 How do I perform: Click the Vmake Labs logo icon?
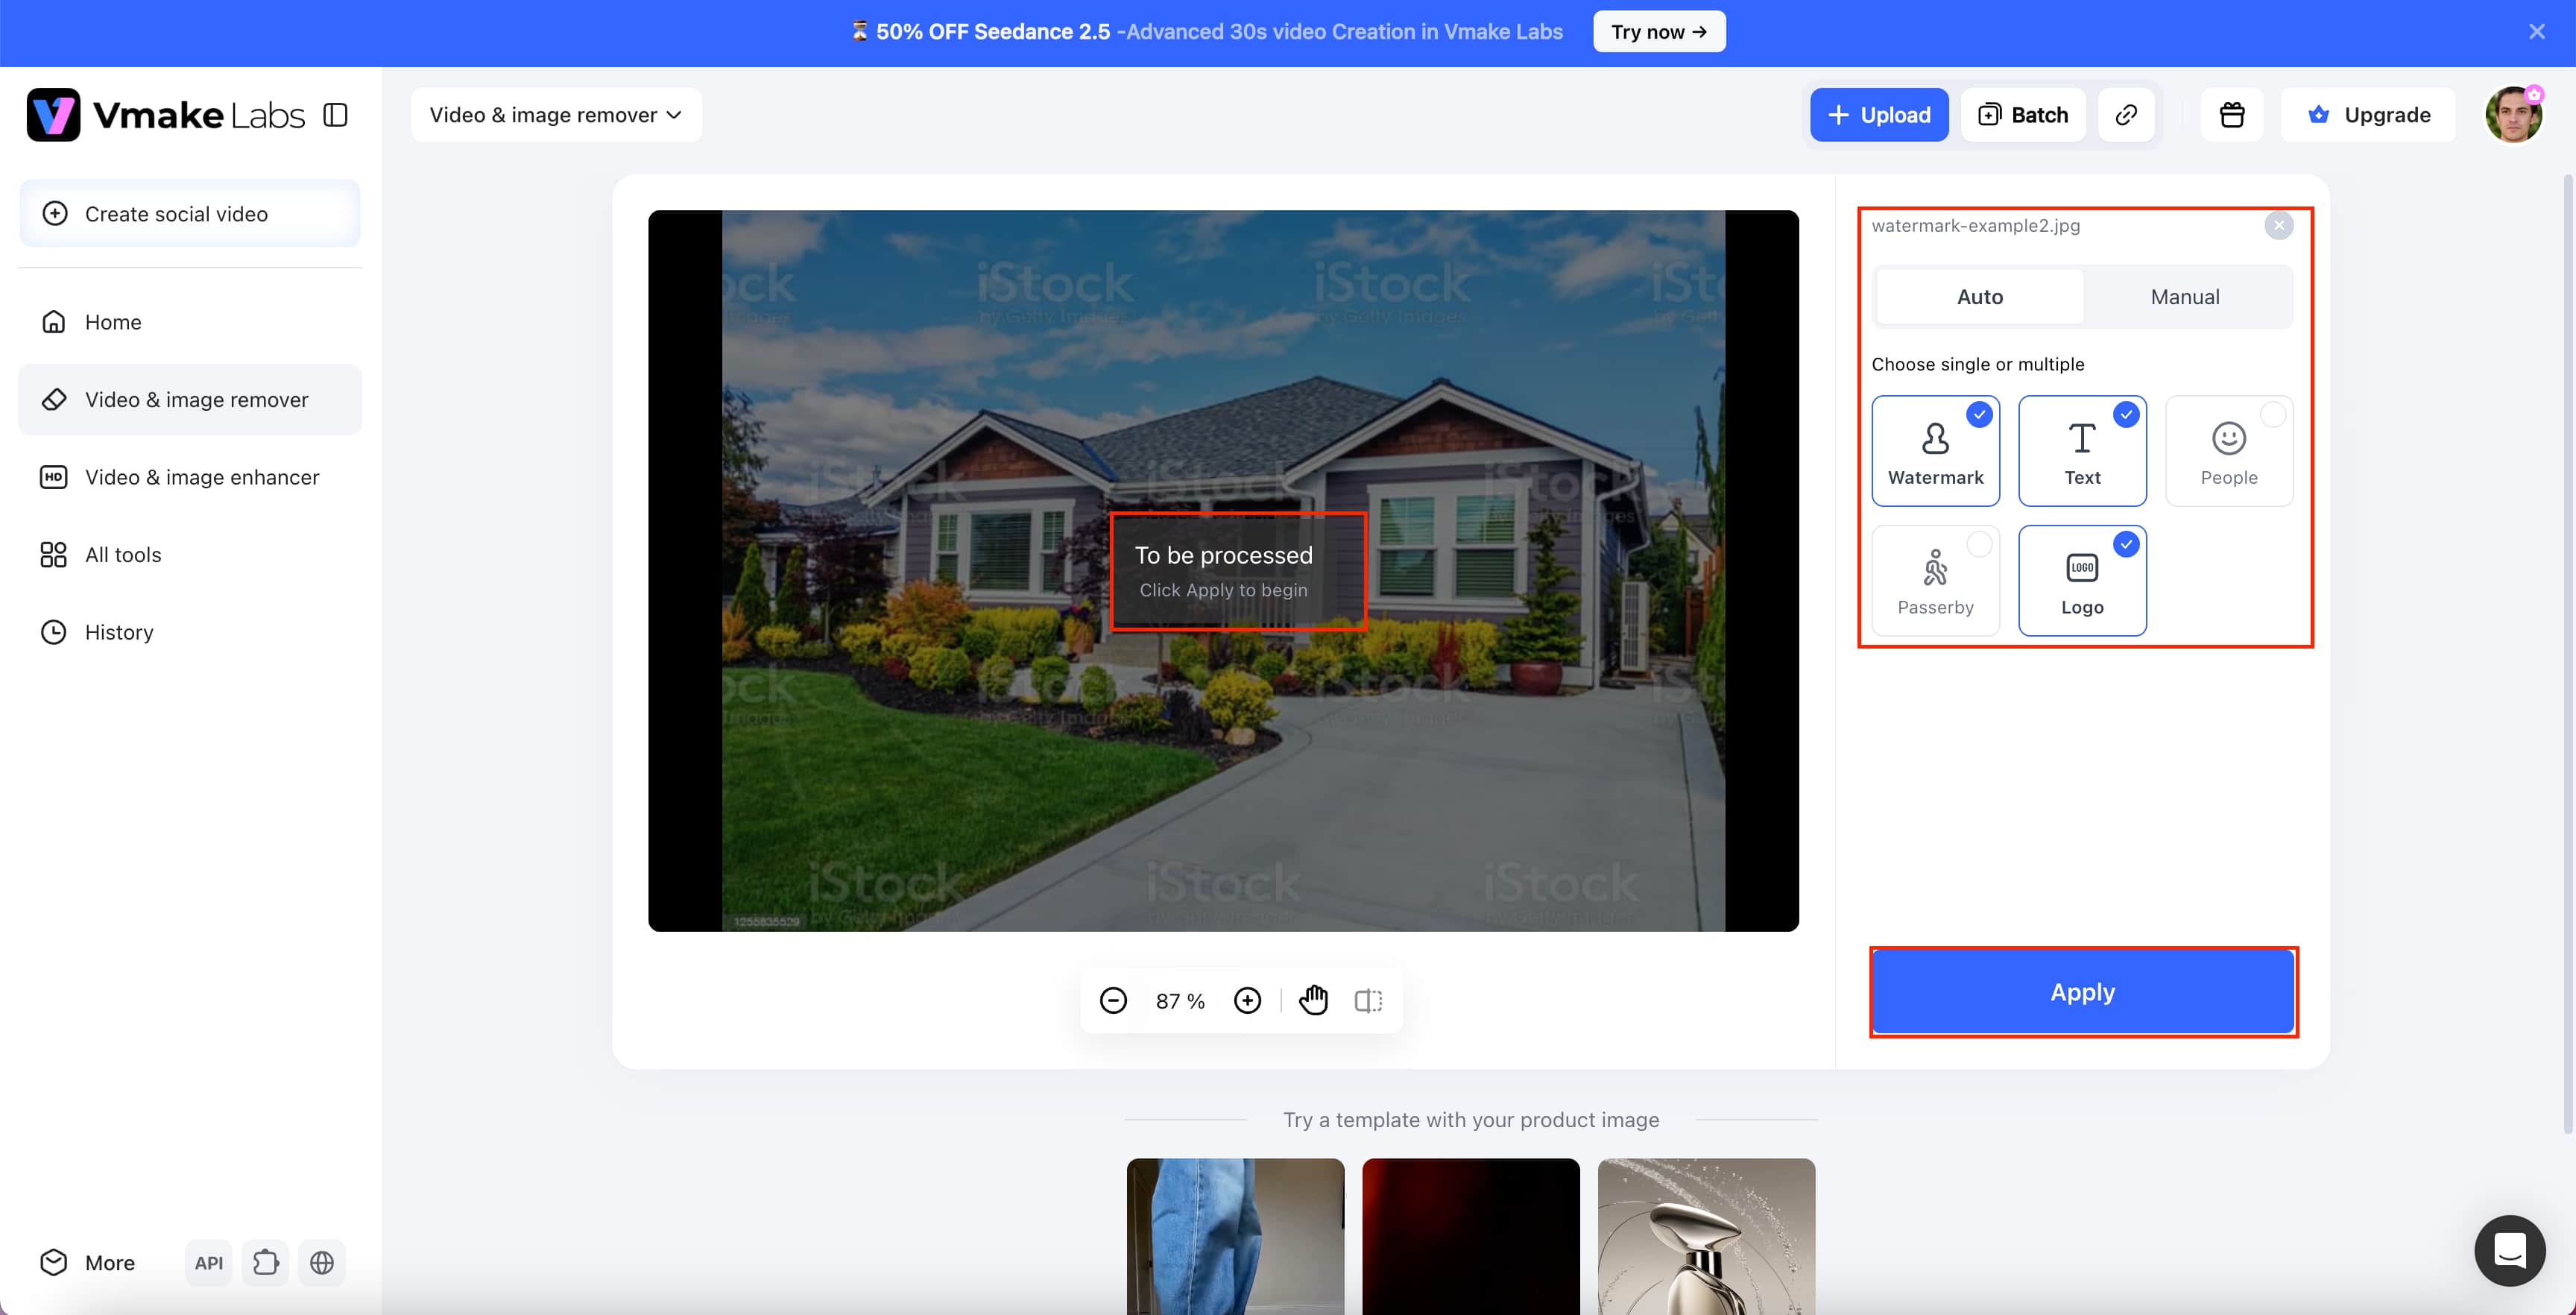[x=53, y=115]
